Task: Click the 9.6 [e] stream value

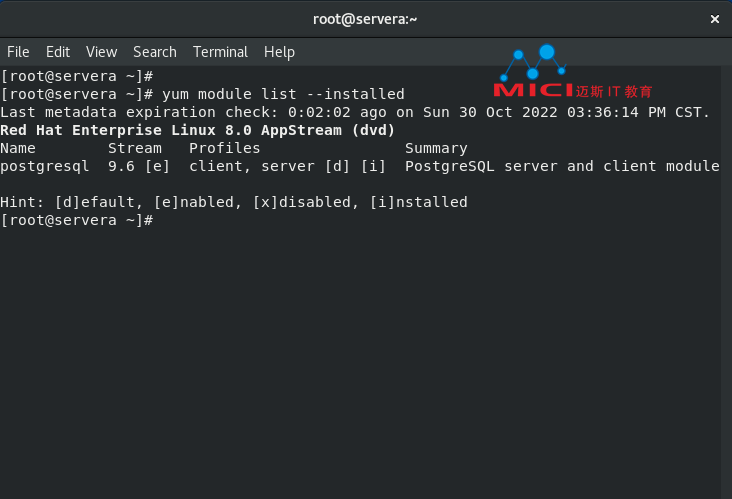Action: tap(139, 166)
